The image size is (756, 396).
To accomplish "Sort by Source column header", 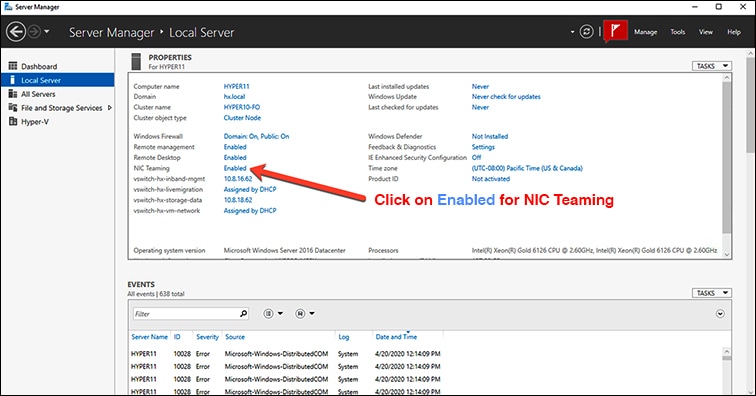I will 235,337.
